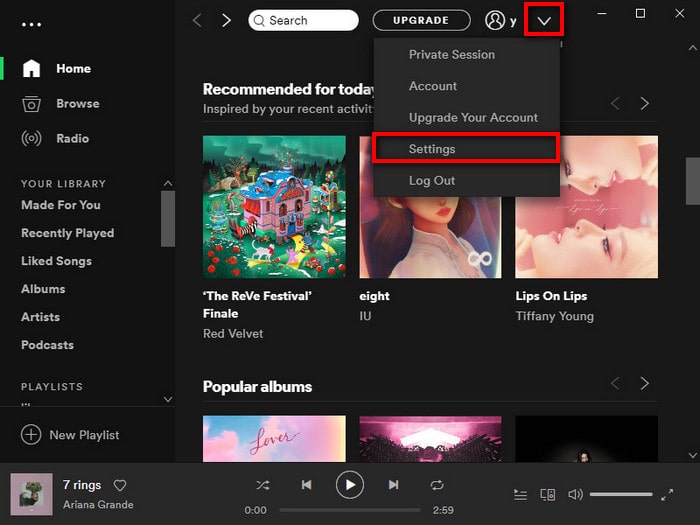Image resolution: width=700 pixels, height=525 pixels.
Task: Click the Home house icon
Action: tap(31, 68)
